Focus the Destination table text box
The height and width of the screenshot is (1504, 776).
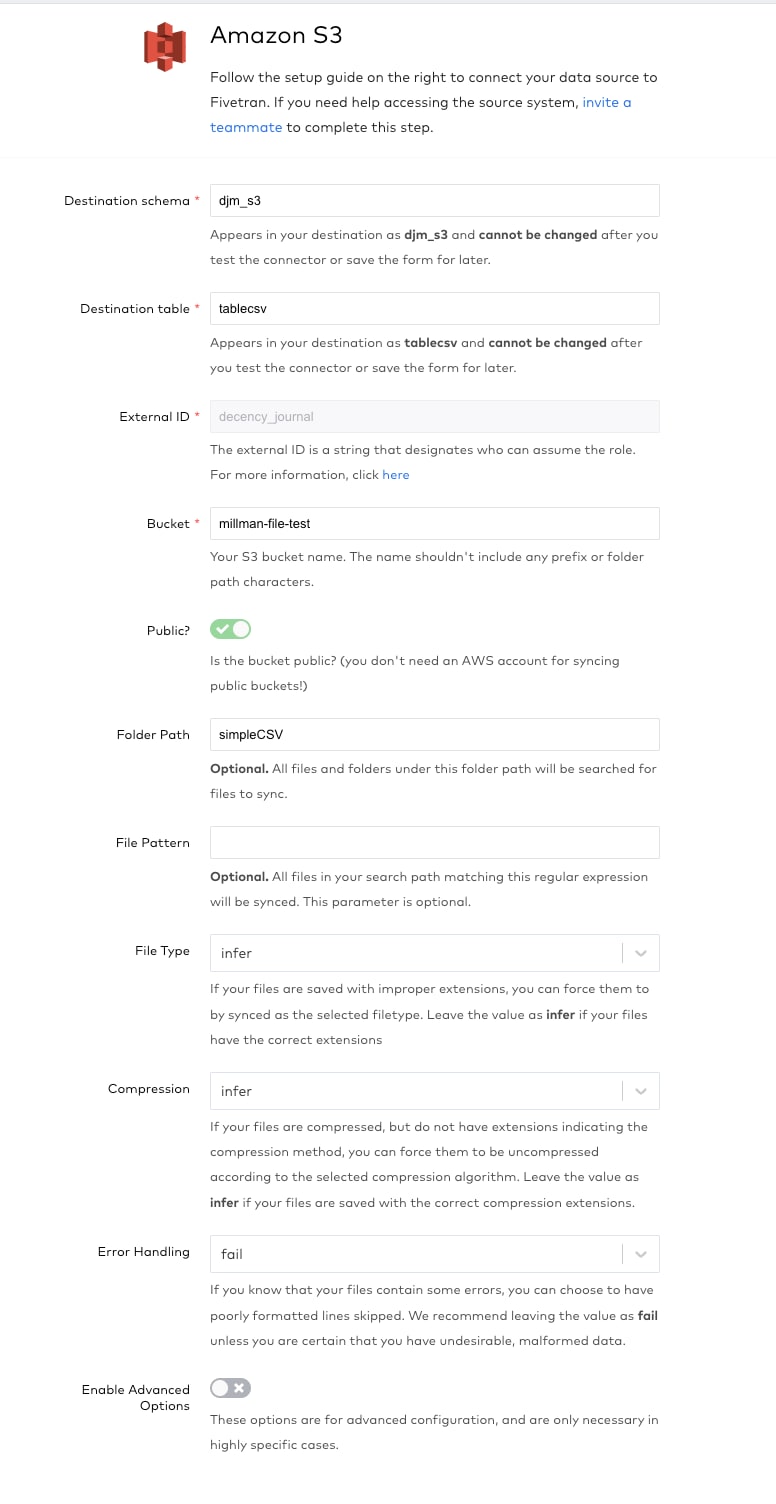(x=435, y=308)
